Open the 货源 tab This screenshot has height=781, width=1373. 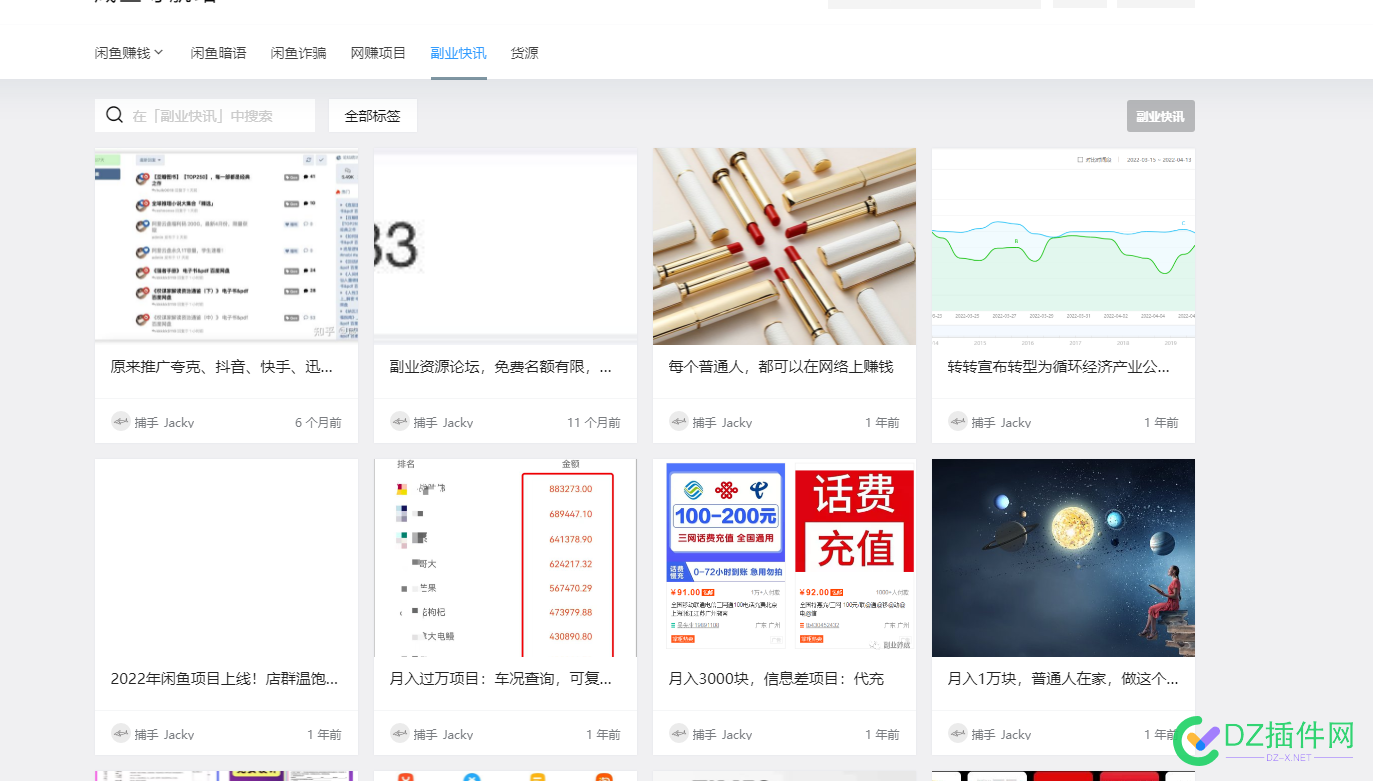pos(524,53)
